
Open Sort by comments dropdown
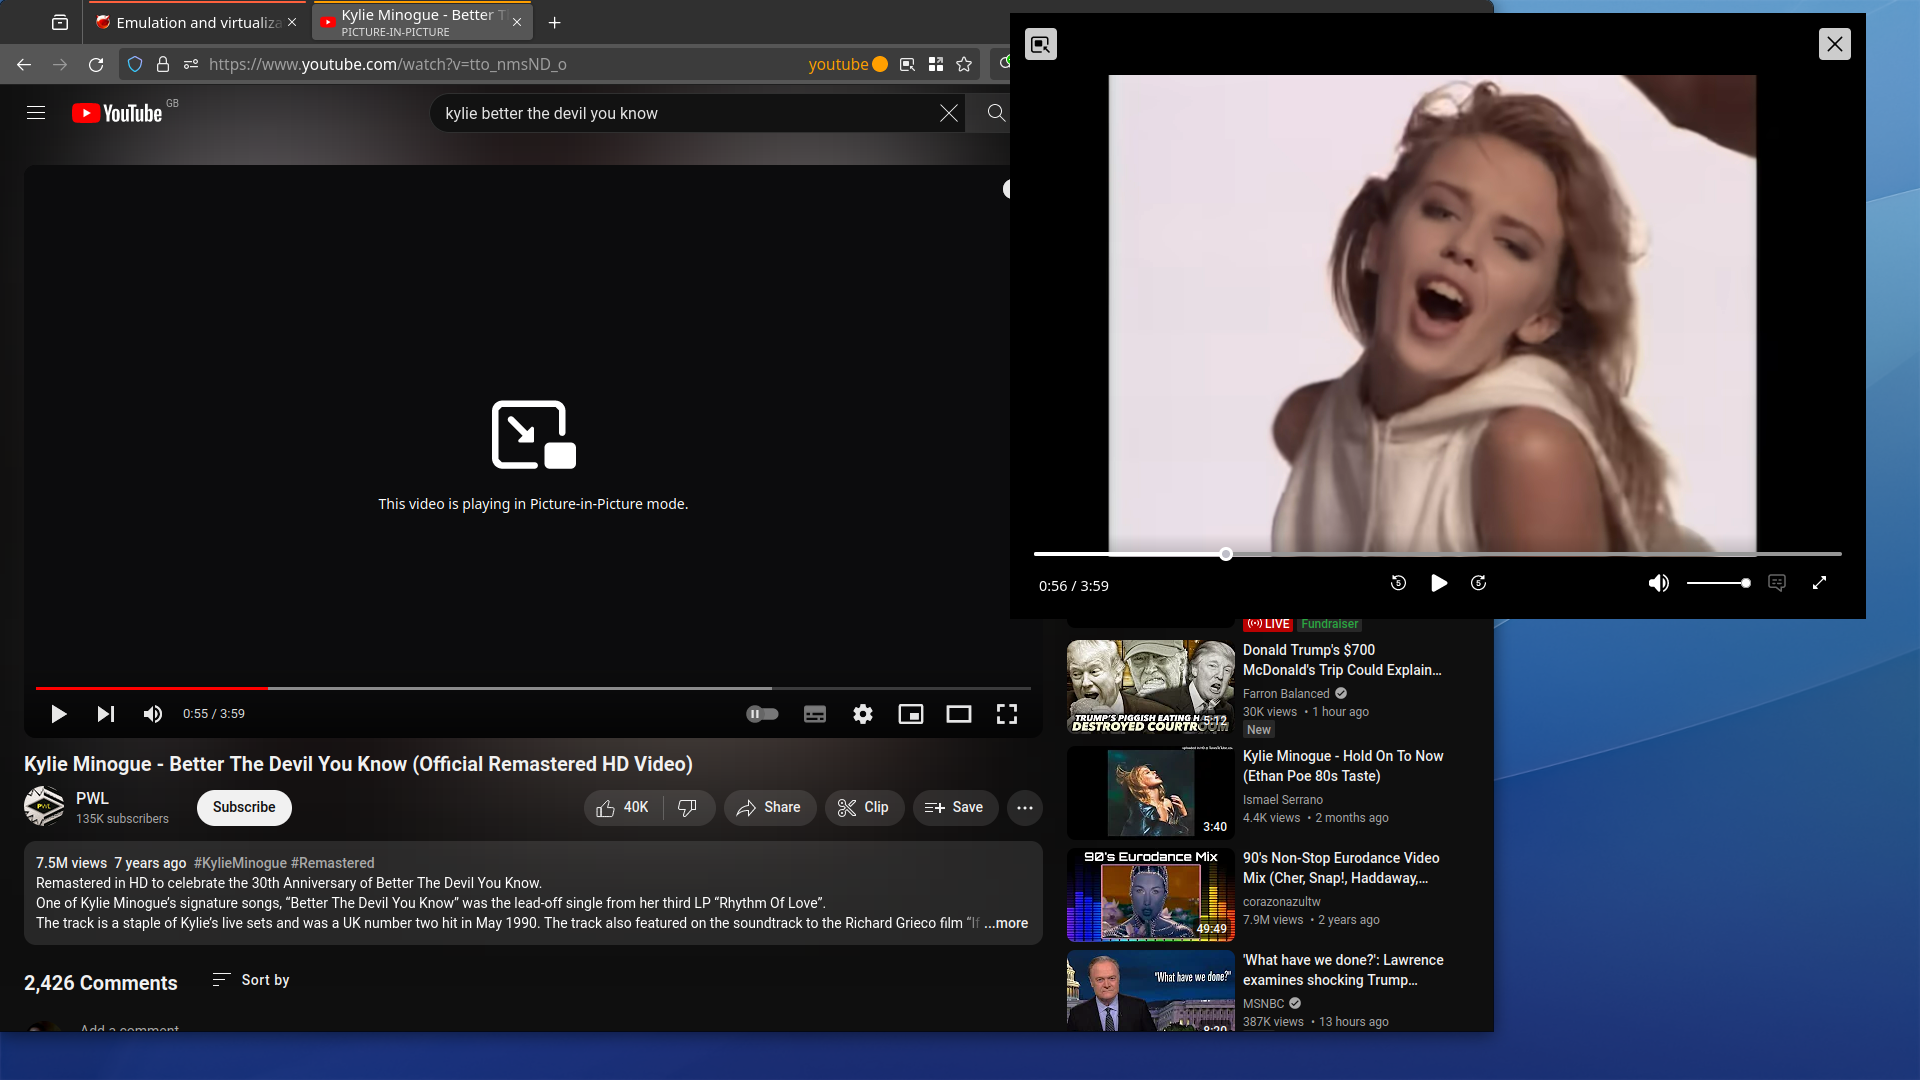(x=251, y=980)
